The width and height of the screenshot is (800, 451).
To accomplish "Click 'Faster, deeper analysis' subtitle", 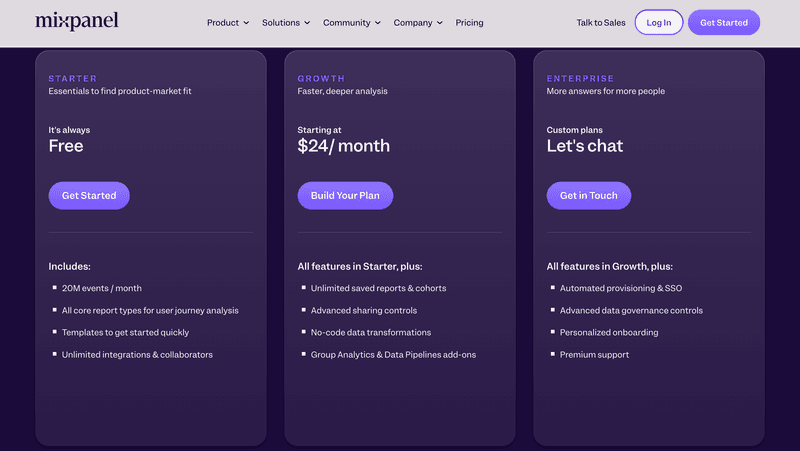I will click(x=342, y=91).
